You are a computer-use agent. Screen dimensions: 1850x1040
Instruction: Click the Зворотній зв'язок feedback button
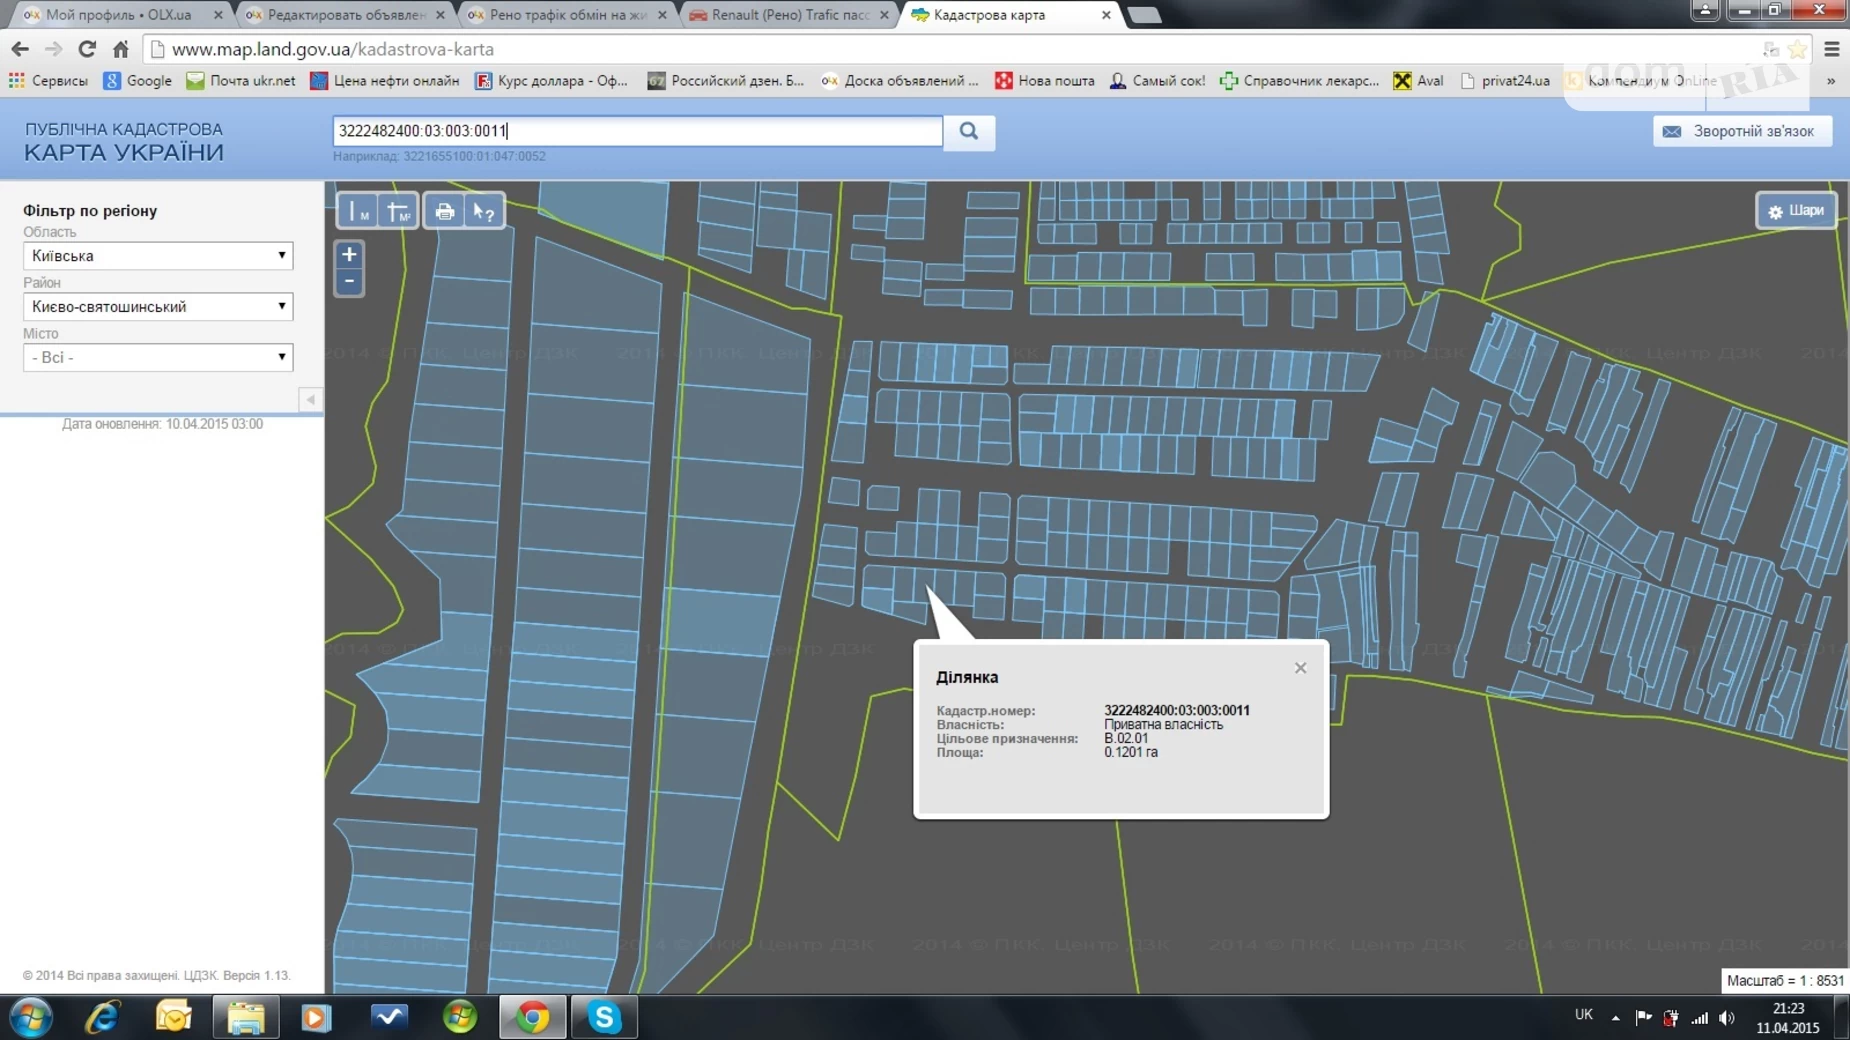click(x=1741, y=131)
